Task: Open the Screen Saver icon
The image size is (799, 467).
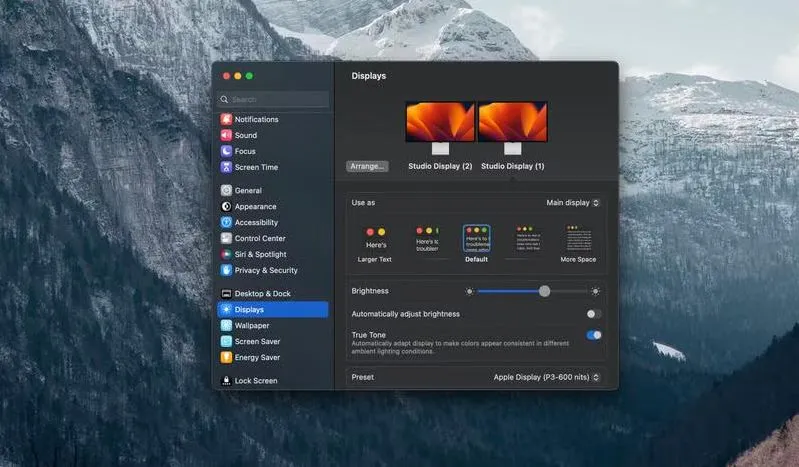Action: (x=226, y=342)
